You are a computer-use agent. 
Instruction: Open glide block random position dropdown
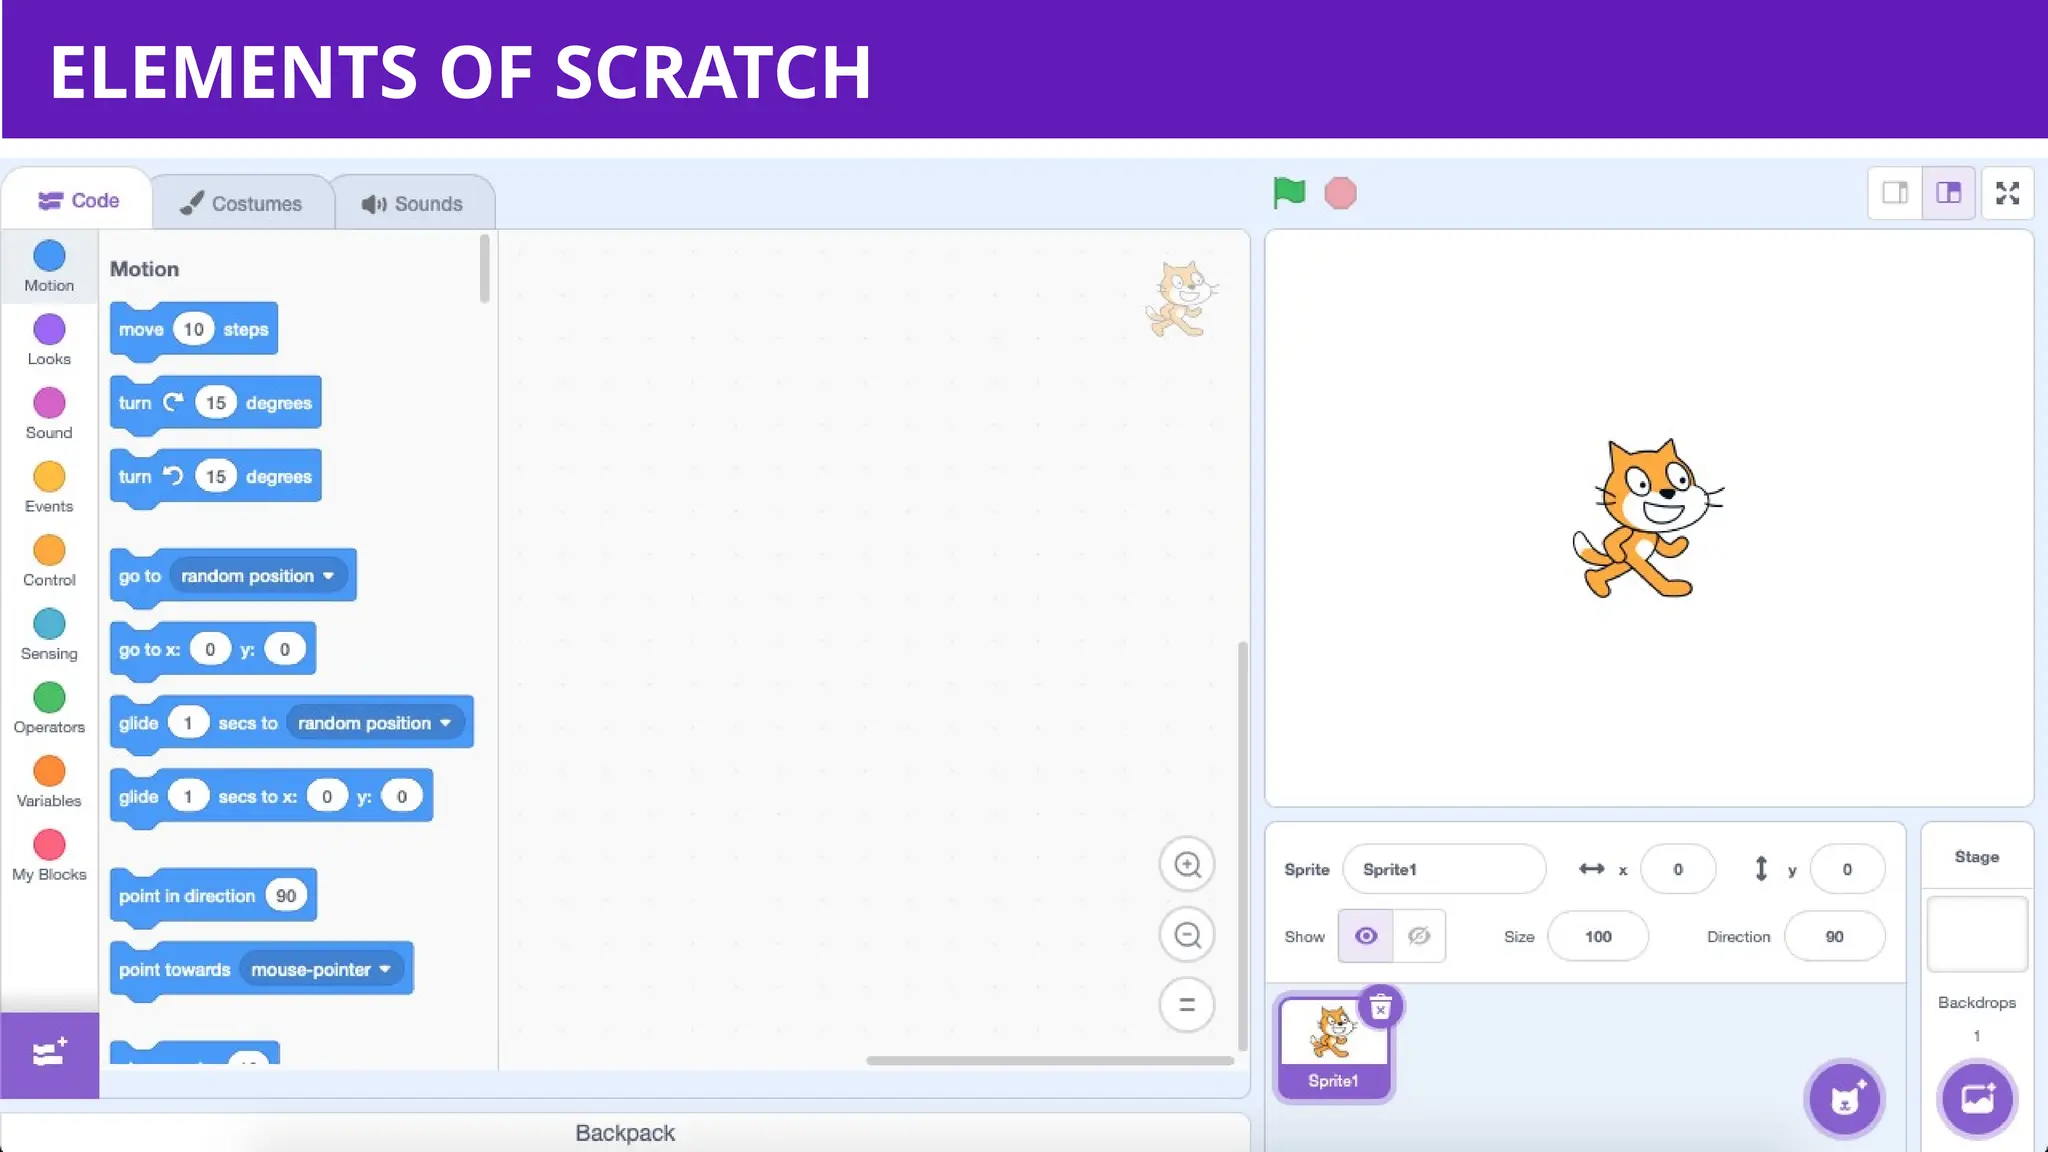pos(375,723)
